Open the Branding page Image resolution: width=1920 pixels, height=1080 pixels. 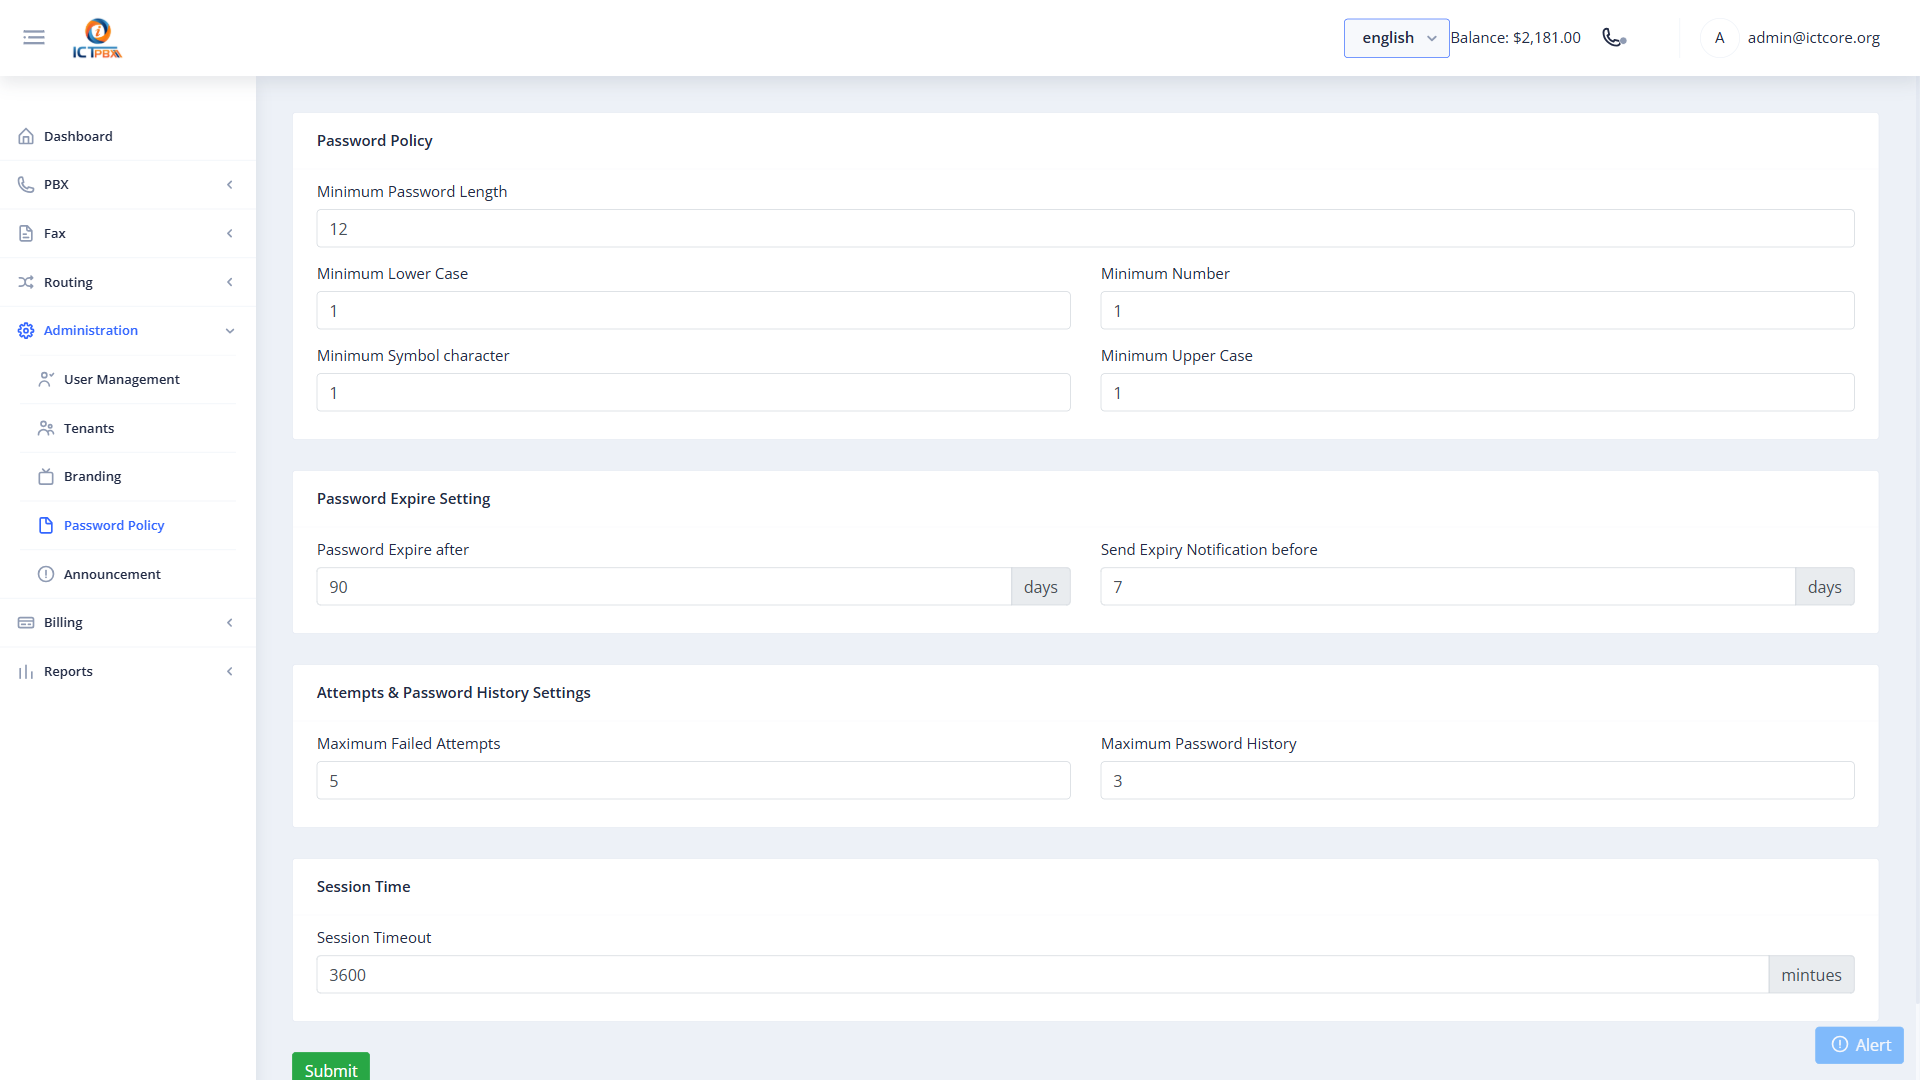128,477
